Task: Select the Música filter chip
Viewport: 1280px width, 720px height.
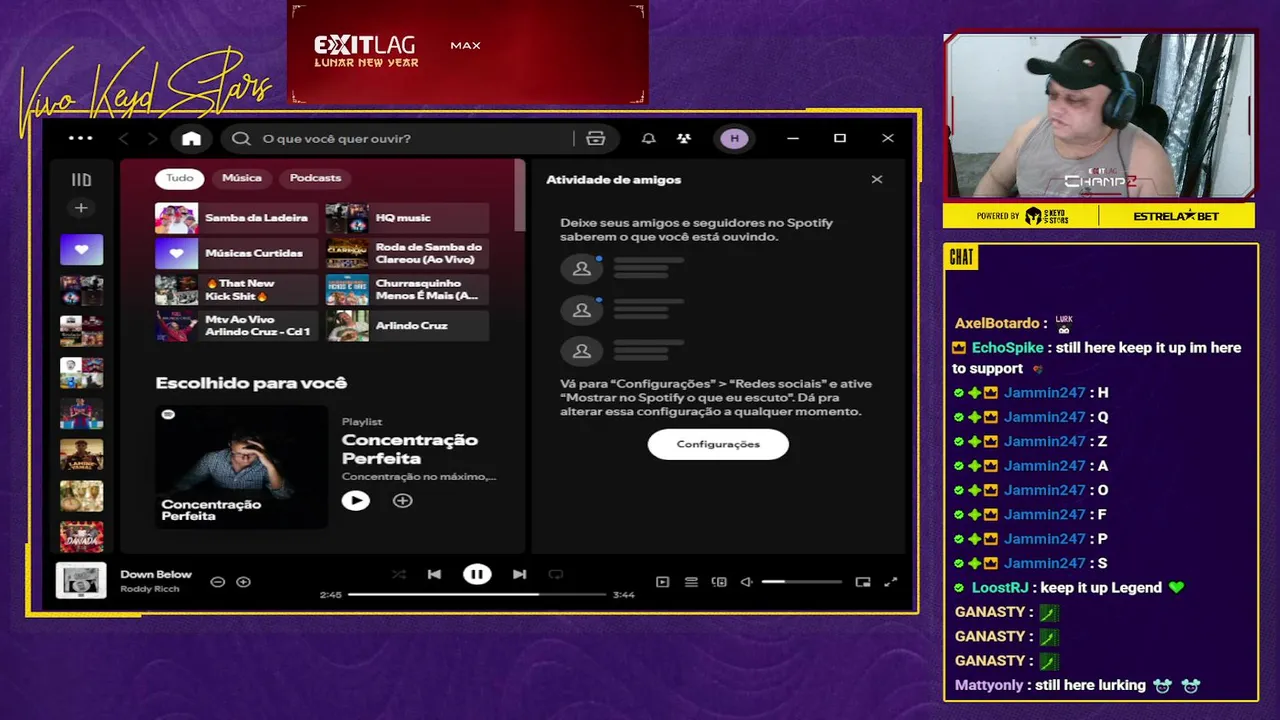Action: pyautogui.click(x=242, y=178)
